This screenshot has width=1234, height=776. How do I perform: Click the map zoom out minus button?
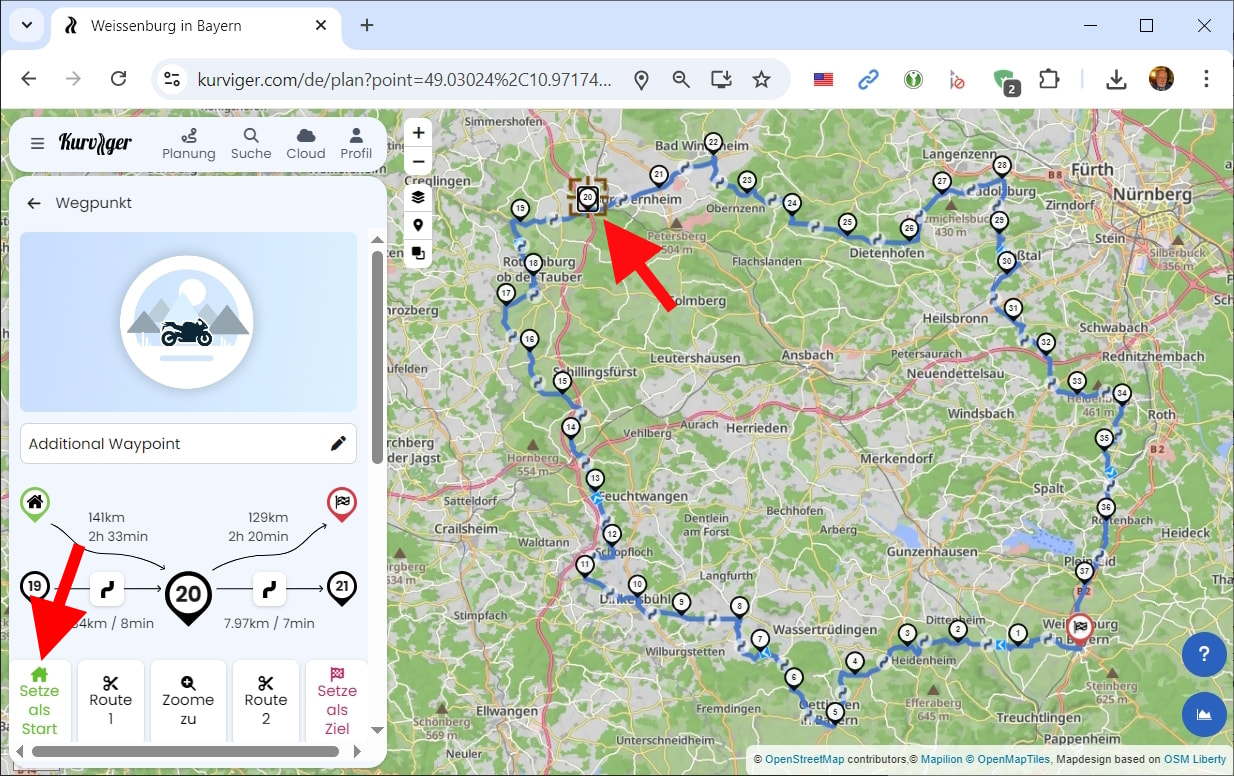pos(418,162)
